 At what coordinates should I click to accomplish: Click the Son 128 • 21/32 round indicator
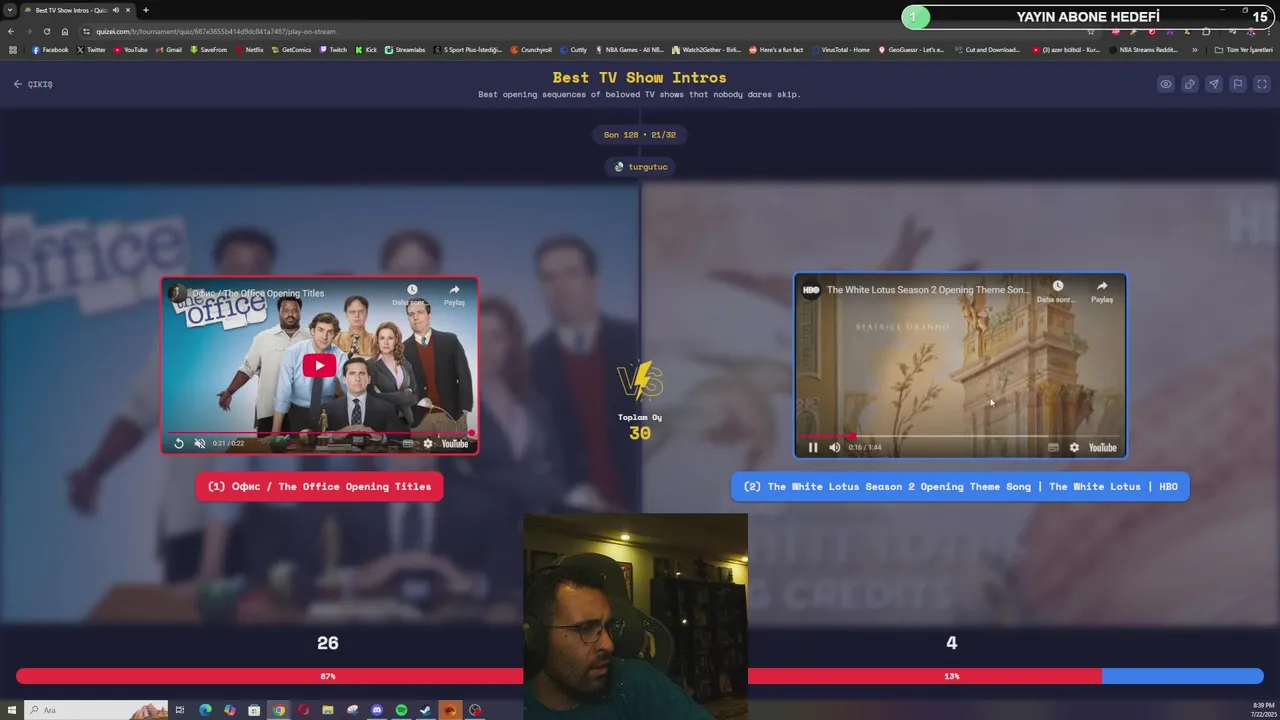click(640, 135)
